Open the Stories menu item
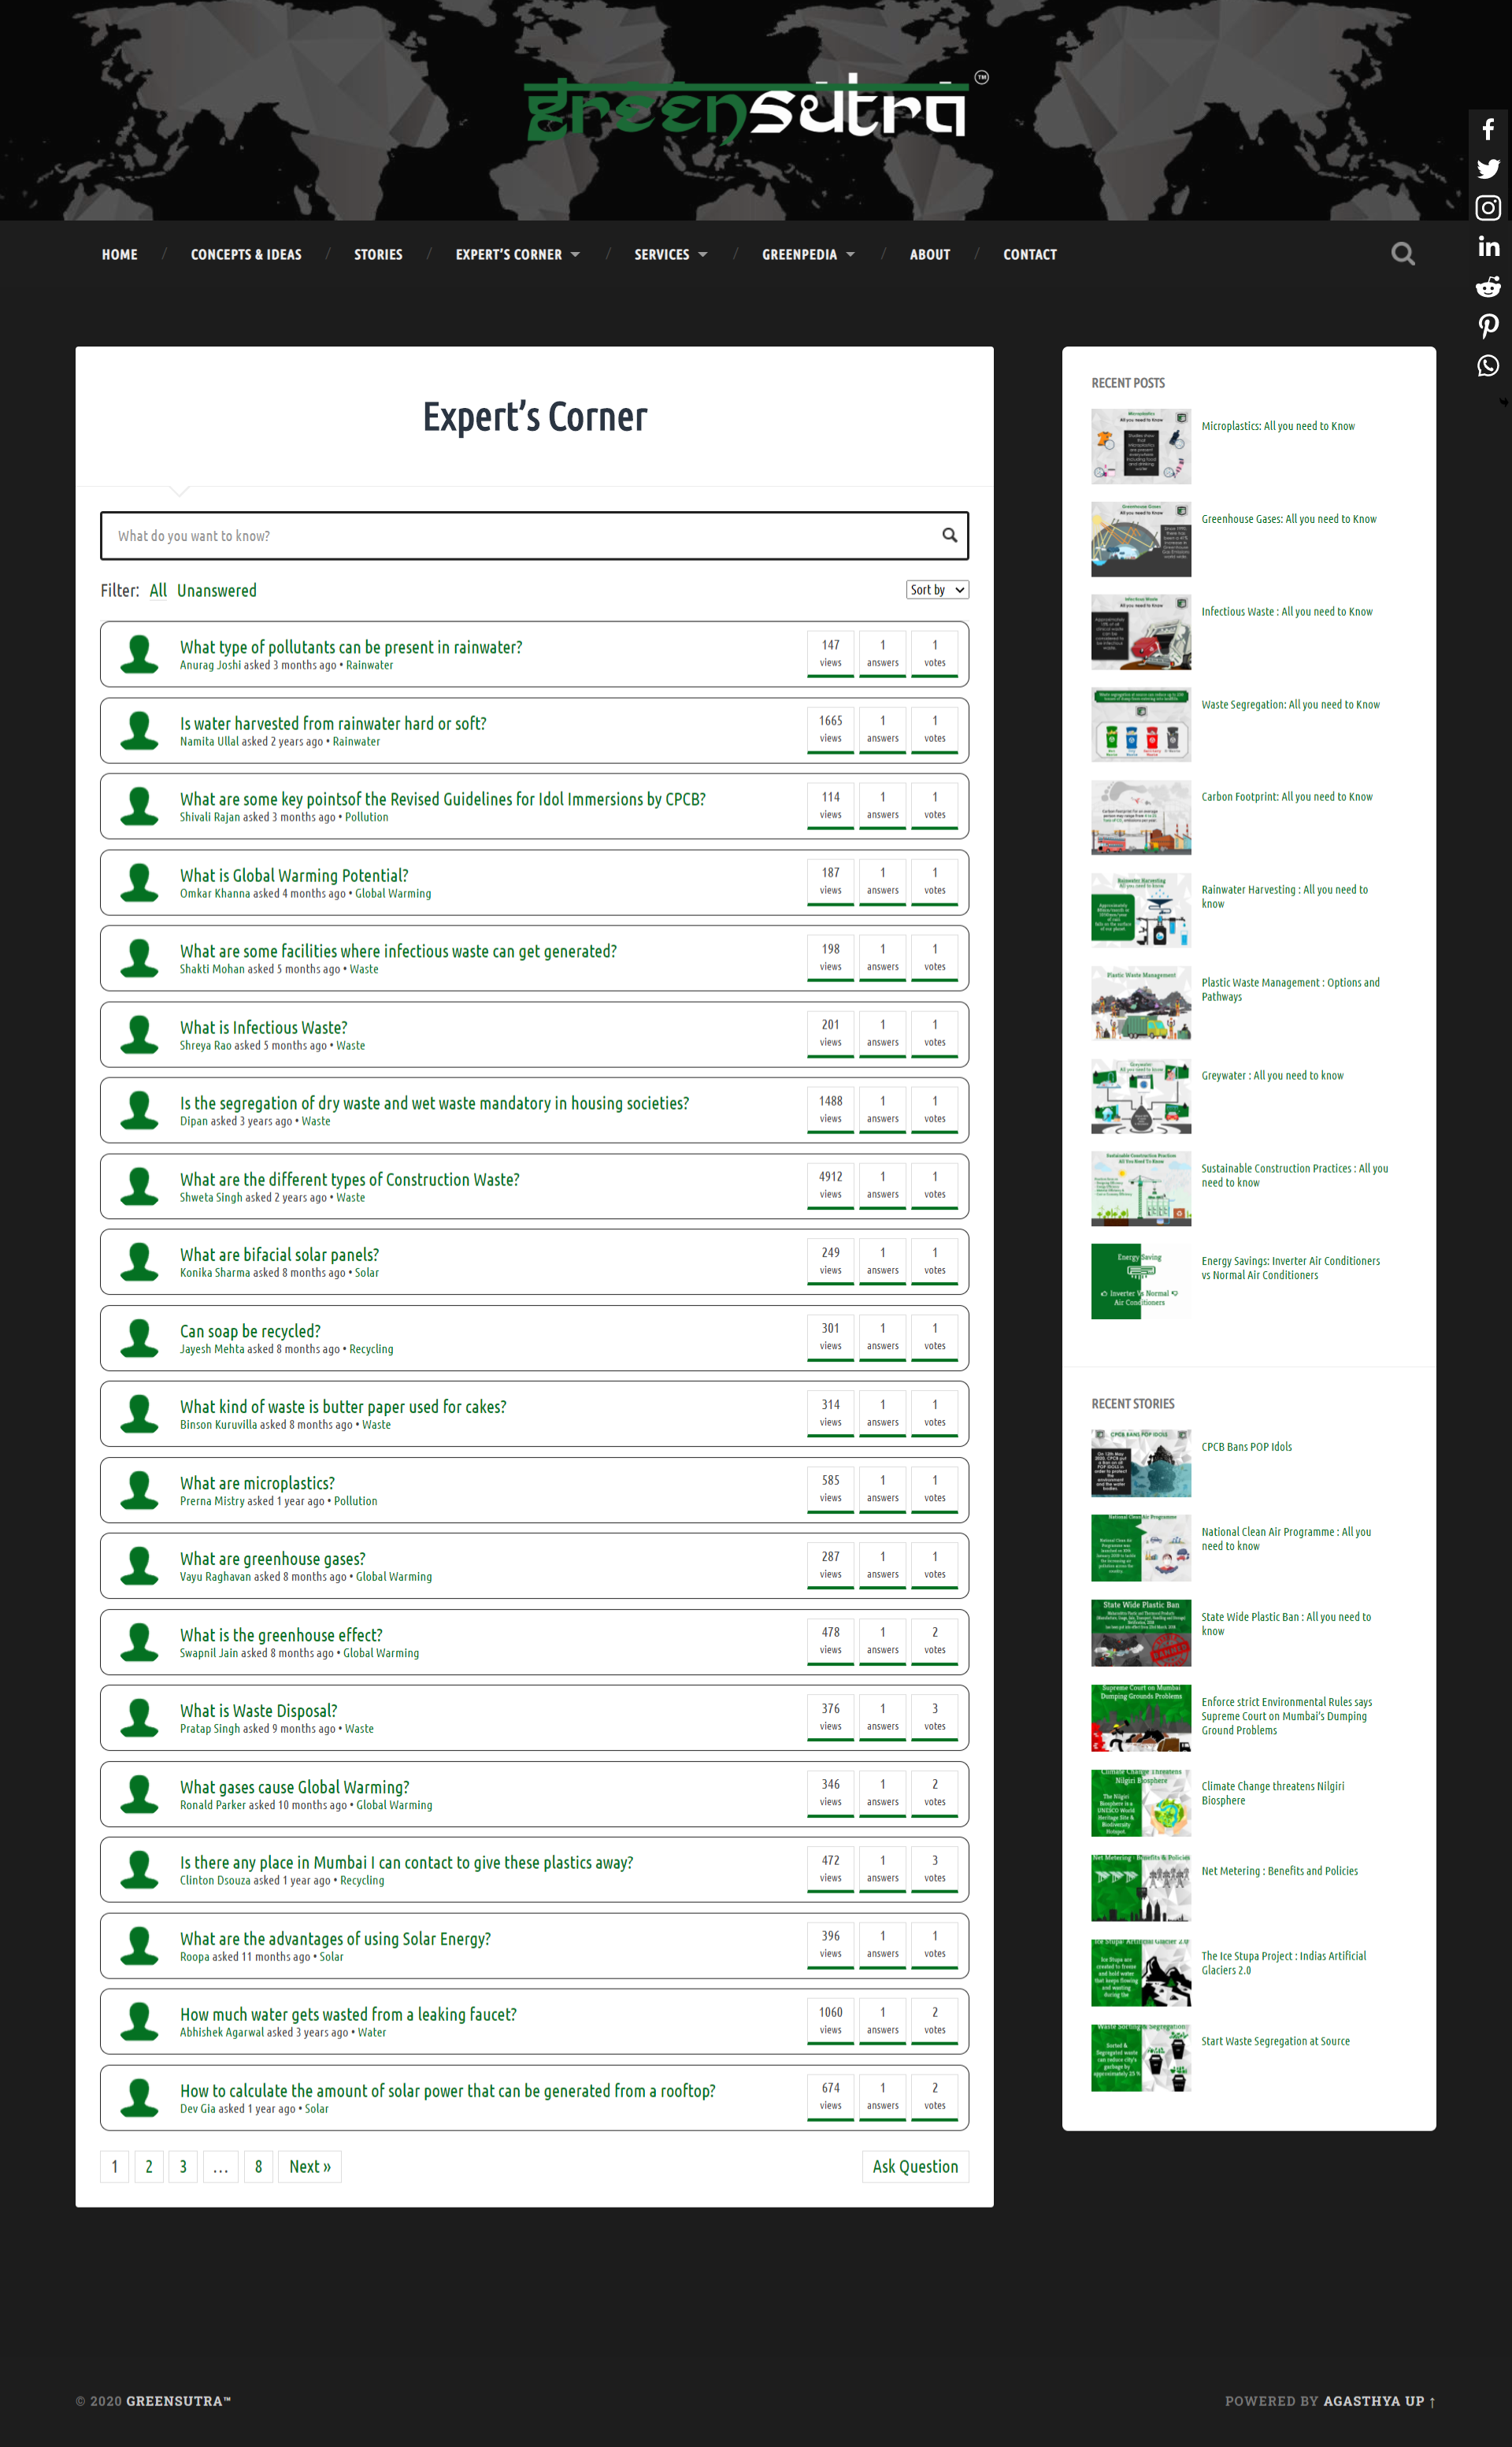 click(378, 255)
